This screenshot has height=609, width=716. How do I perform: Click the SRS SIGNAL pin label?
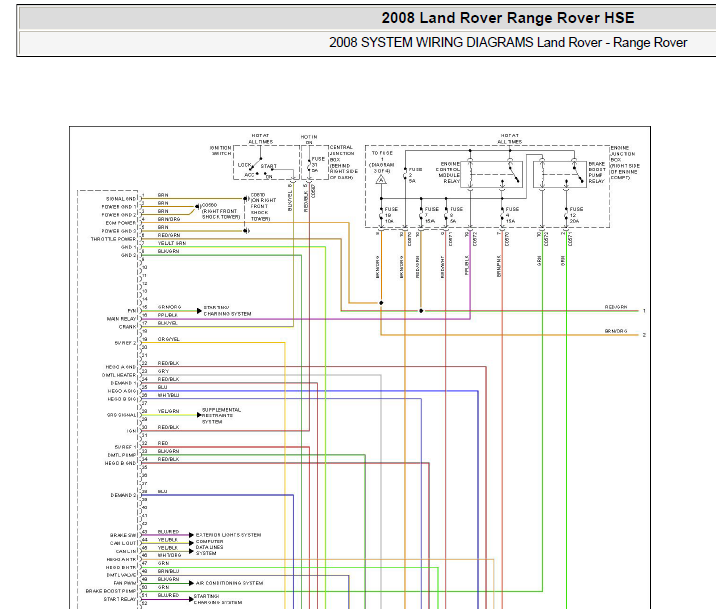coord(121,415)
